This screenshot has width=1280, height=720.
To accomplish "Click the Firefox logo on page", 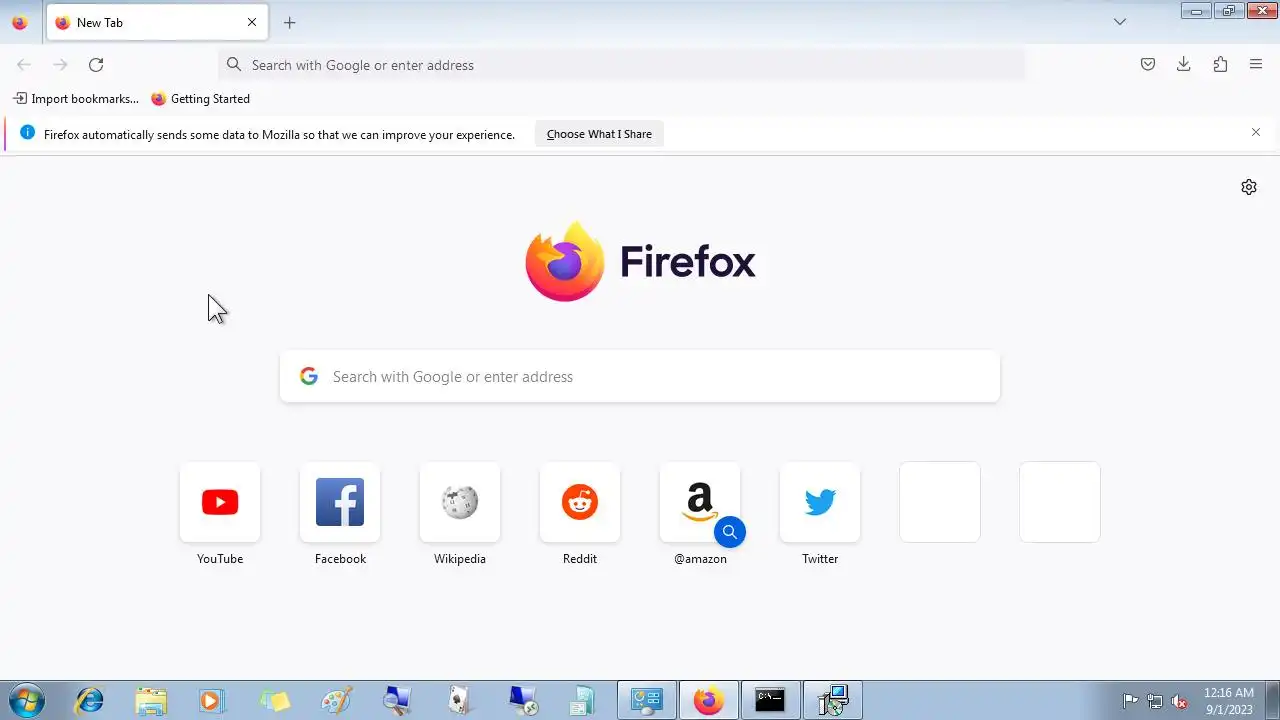I will click(640, 262).
